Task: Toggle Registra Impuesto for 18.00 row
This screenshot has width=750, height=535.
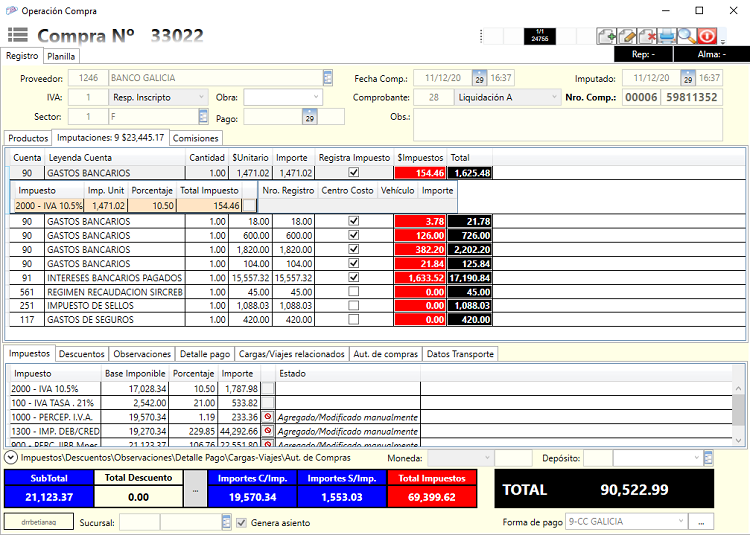Action: click(x=353, y=221)
